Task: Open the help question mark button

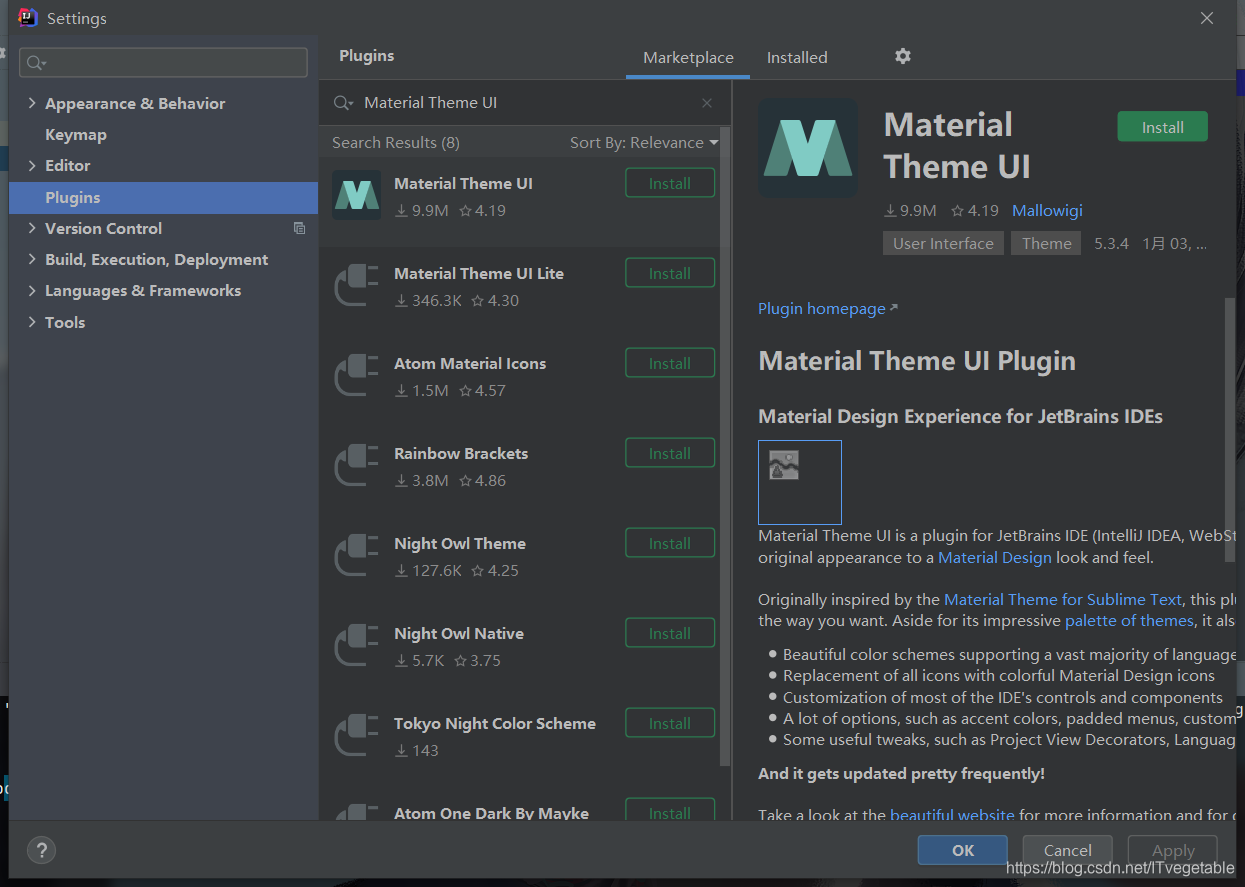Action: point(41,850)
